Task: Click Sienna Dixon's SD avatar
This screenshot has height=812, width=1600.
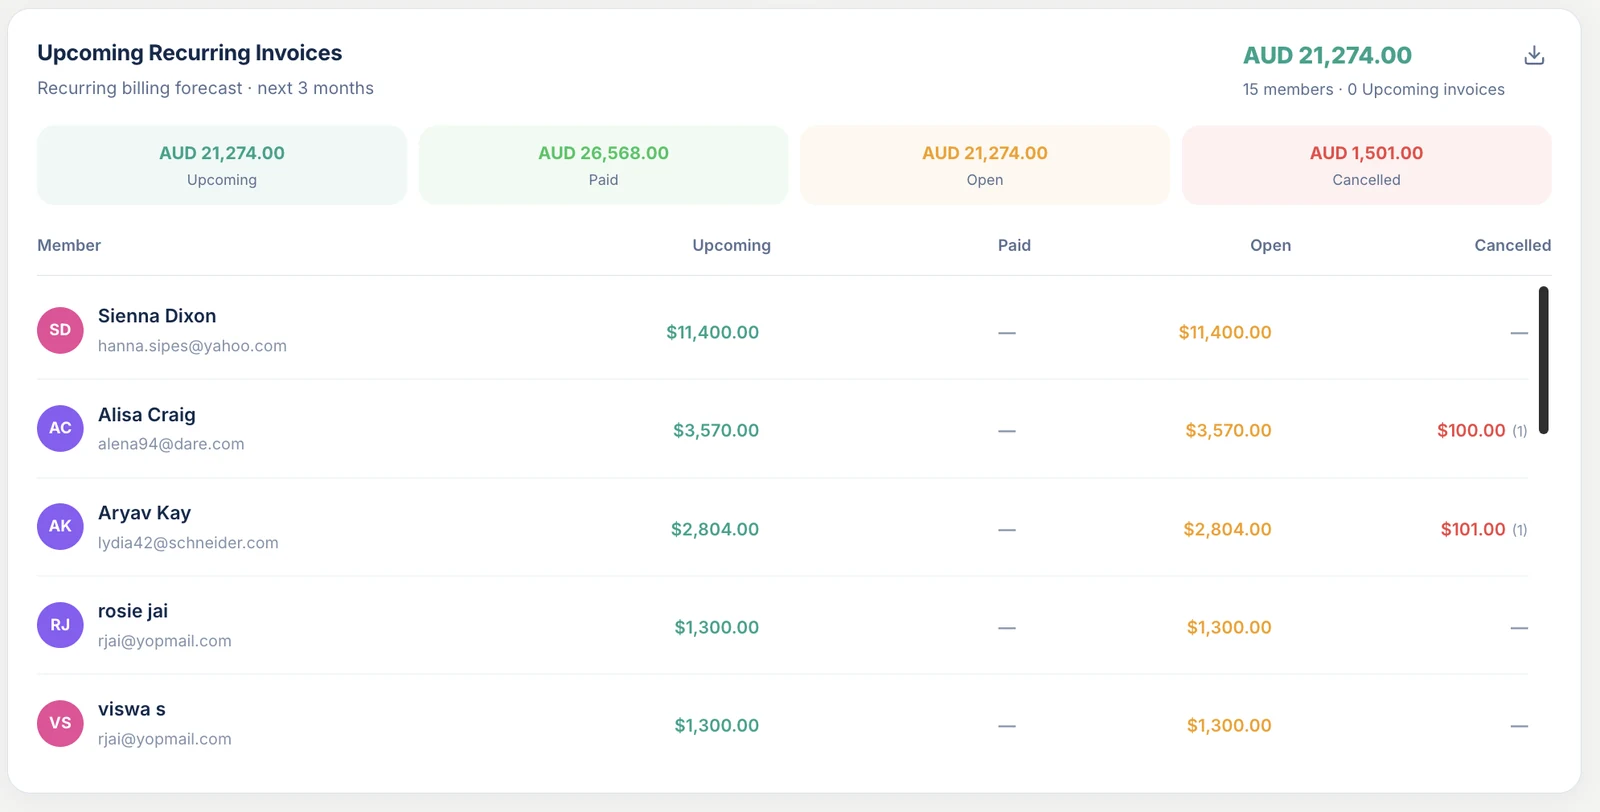Action: coord(60,330)
